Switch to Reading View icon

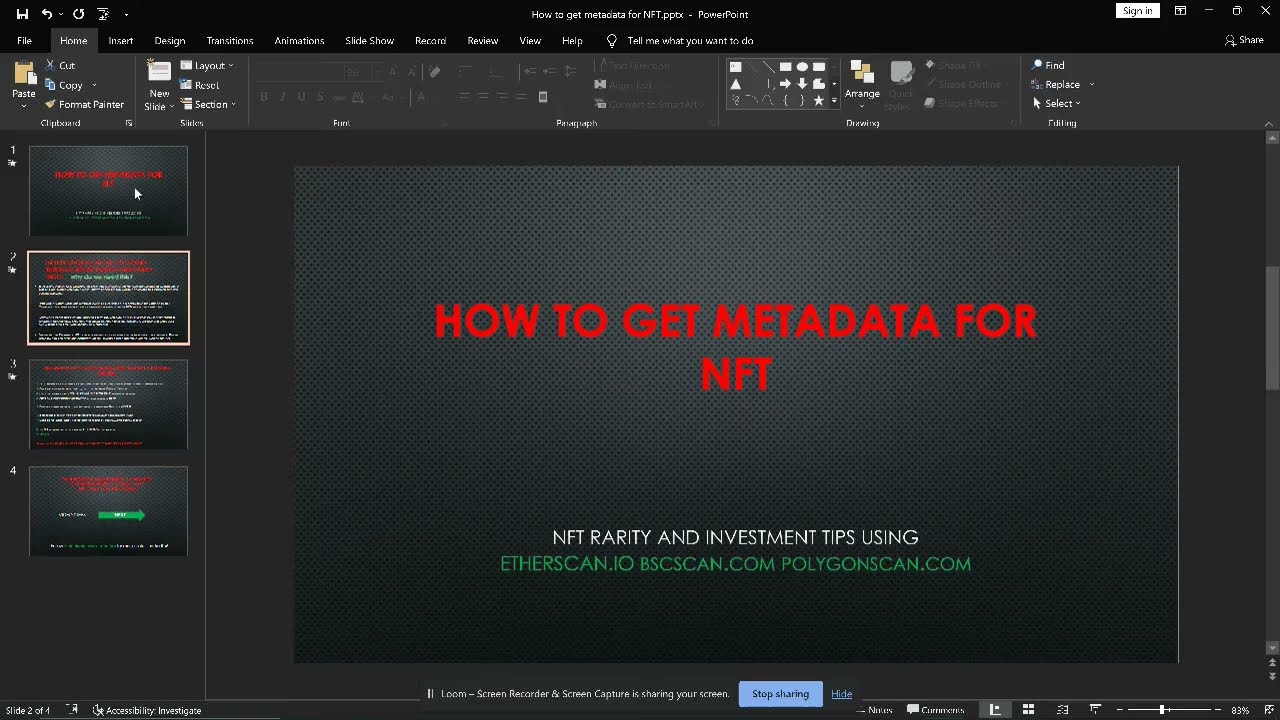tap(1062, 710)
